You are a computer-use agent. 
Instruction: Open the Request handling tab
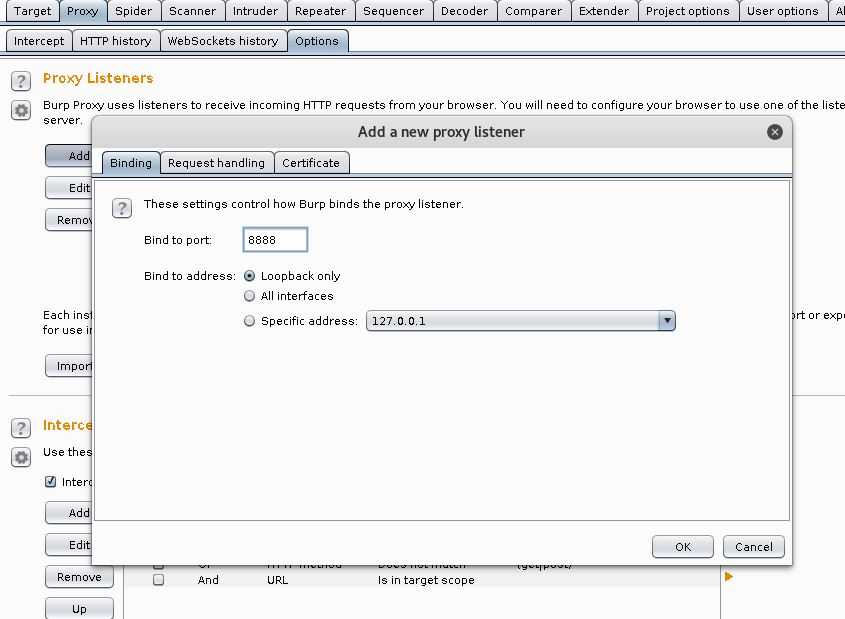coord(216,163)
